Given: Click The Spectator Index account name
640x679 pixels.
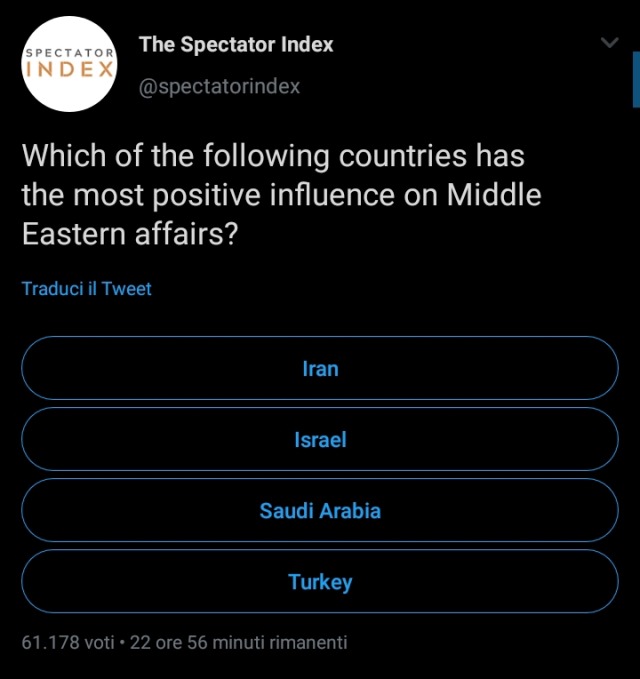Looking at the screenshot, I should tap(236, 44).
